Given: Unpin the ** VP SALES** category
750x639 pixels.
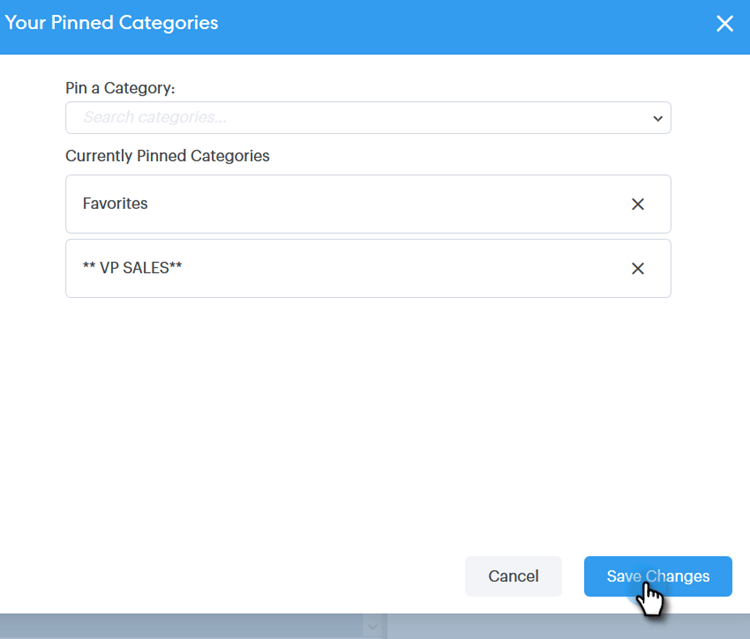Looking at the screenshot, I should click(637, 268).
